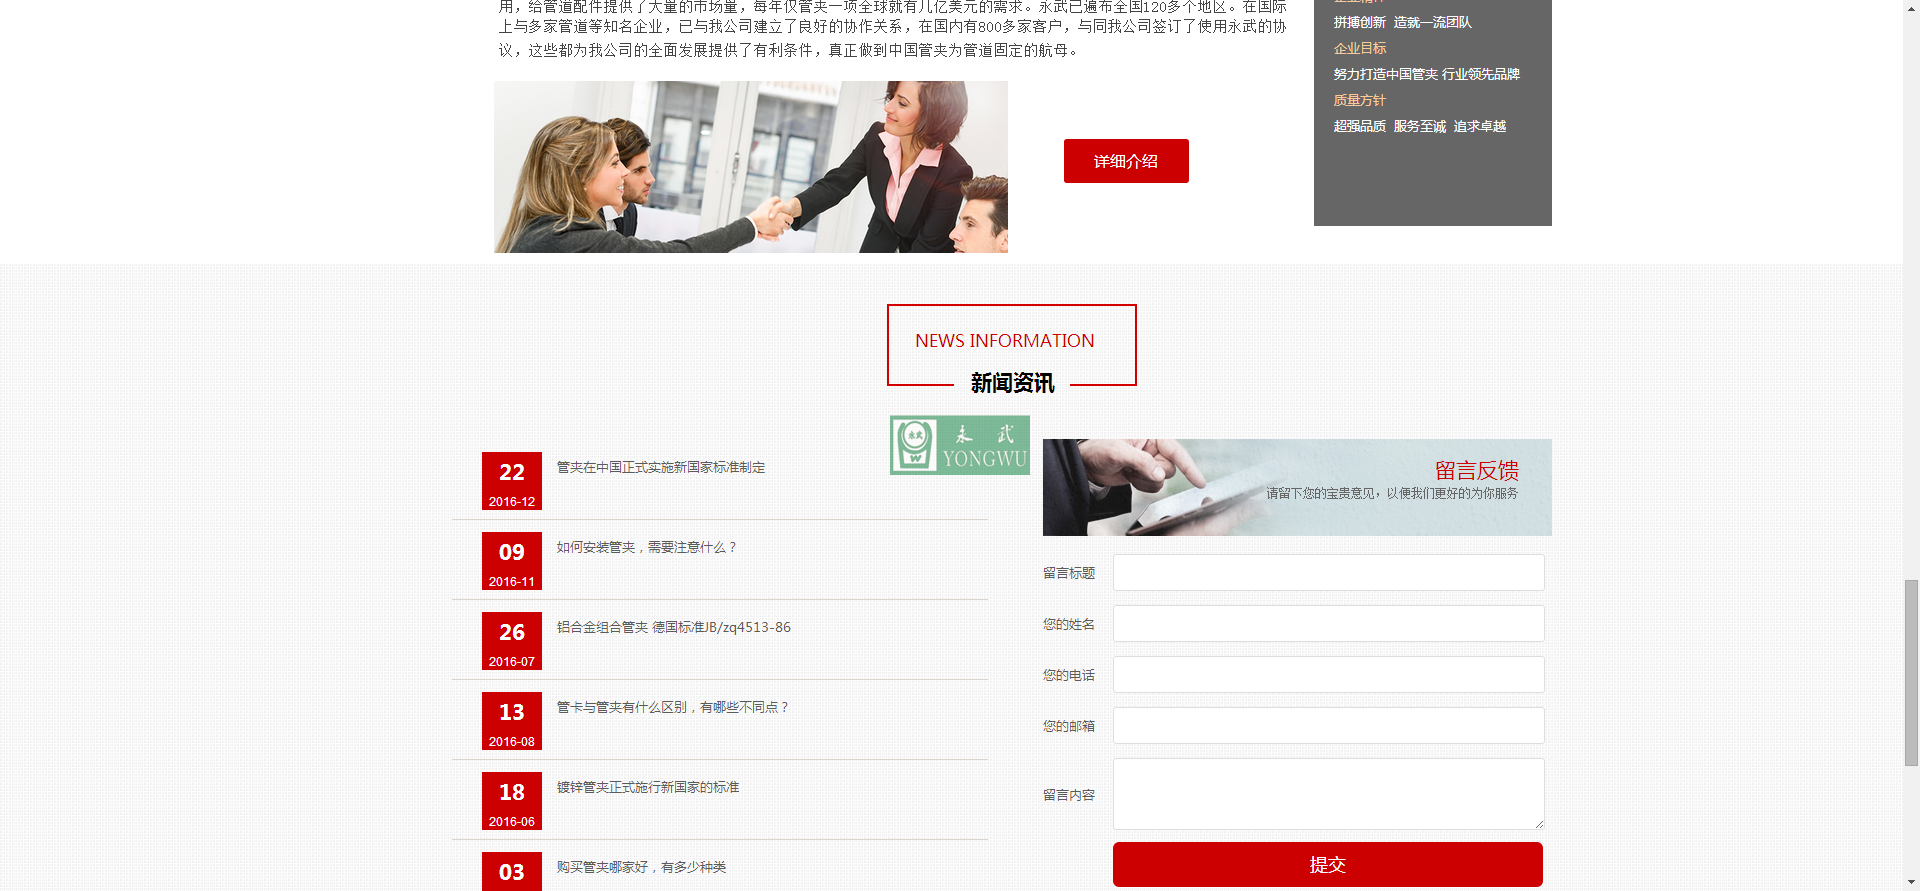Open article 如何安装管夹，需要注意什么？
This screenshot has width=1920, height=891.
[x=647, y=547]
